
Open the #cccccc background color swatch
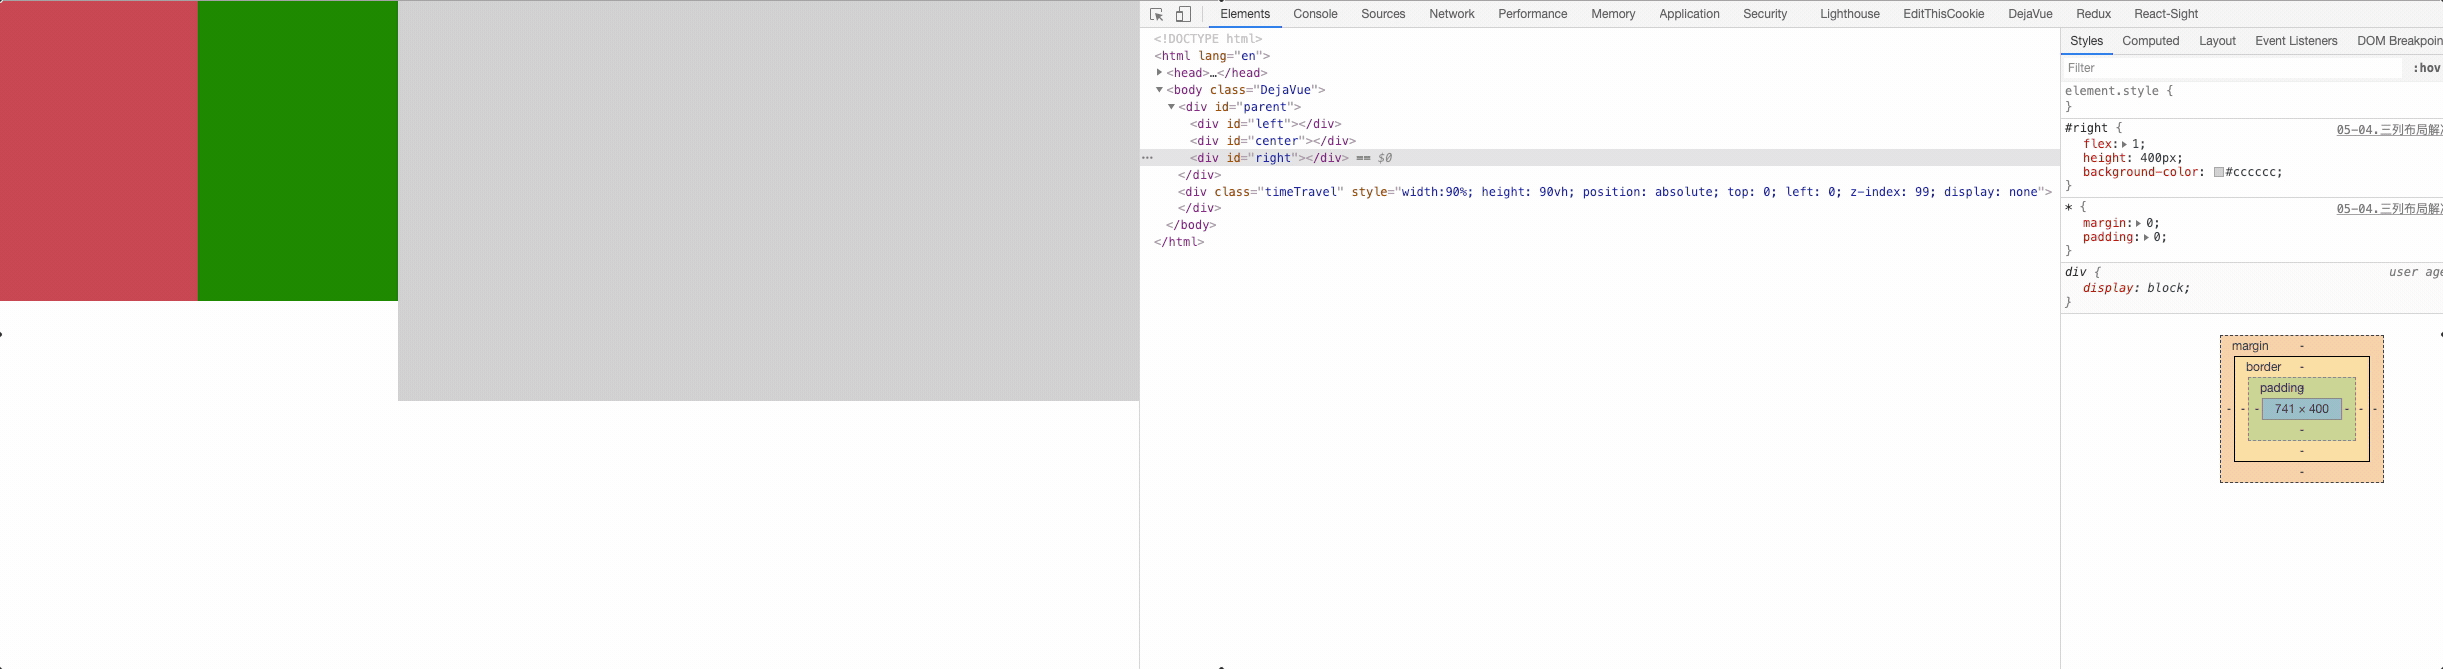click(x=2218, y=172)
